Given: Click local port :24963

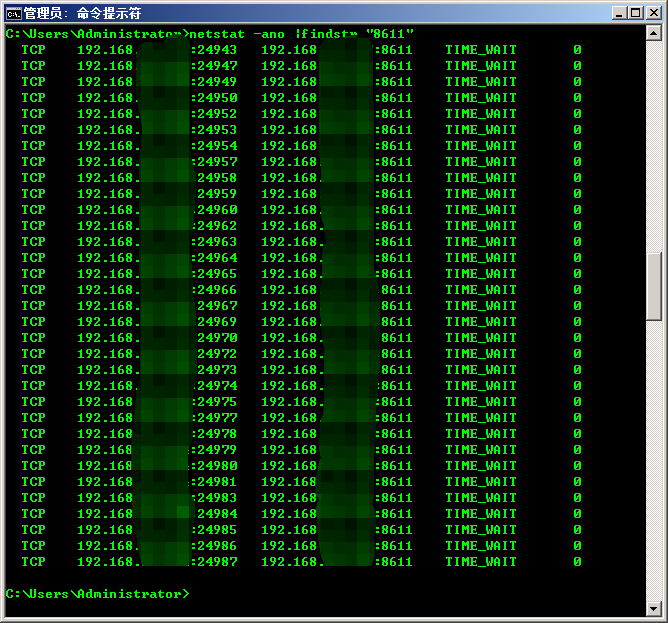Looking at the screenshot, I should coord(214,242).
